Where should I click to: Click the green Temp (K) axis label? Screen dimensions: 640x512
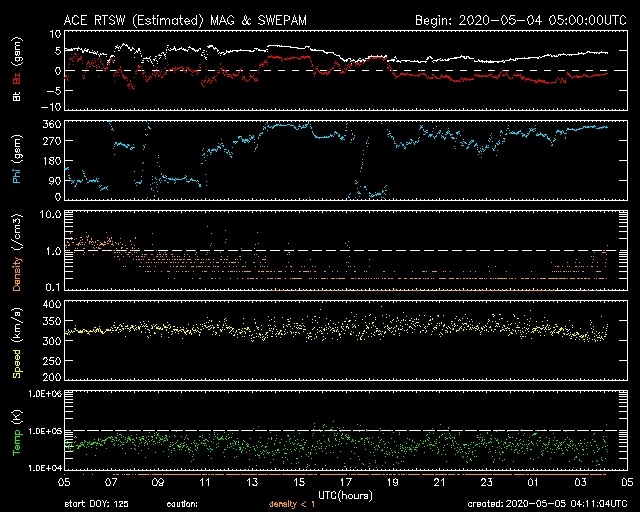16,430
